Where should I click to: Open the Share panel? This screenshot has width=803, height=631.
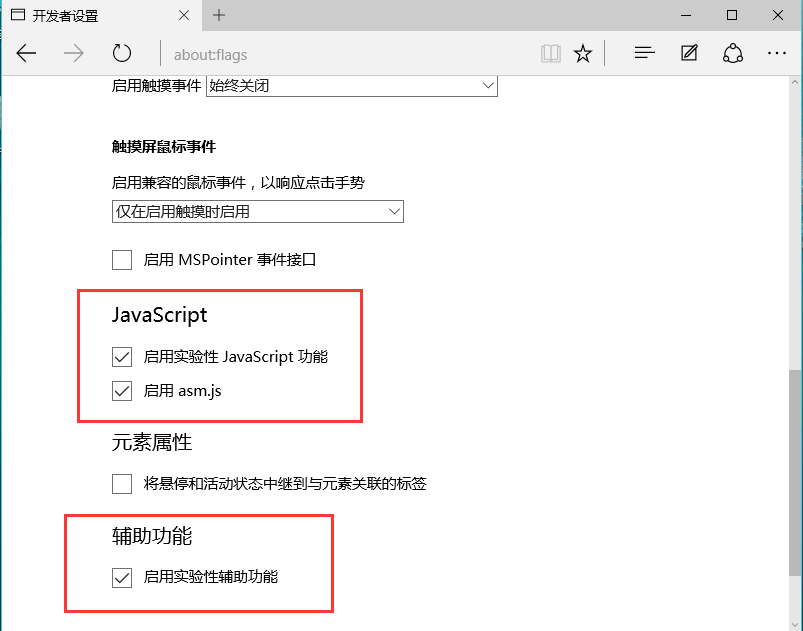733,53
